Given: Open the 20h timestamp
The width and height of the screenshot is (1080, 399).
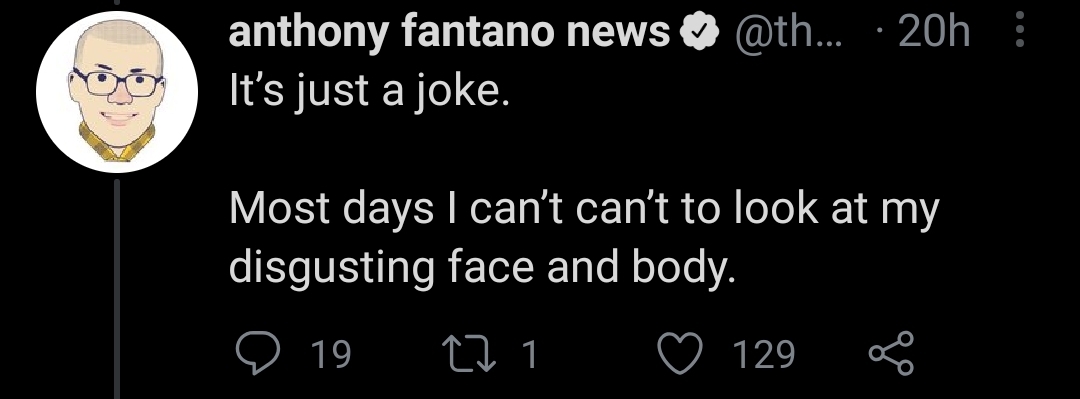Looking at the screenshot, I should click(933, 32).
